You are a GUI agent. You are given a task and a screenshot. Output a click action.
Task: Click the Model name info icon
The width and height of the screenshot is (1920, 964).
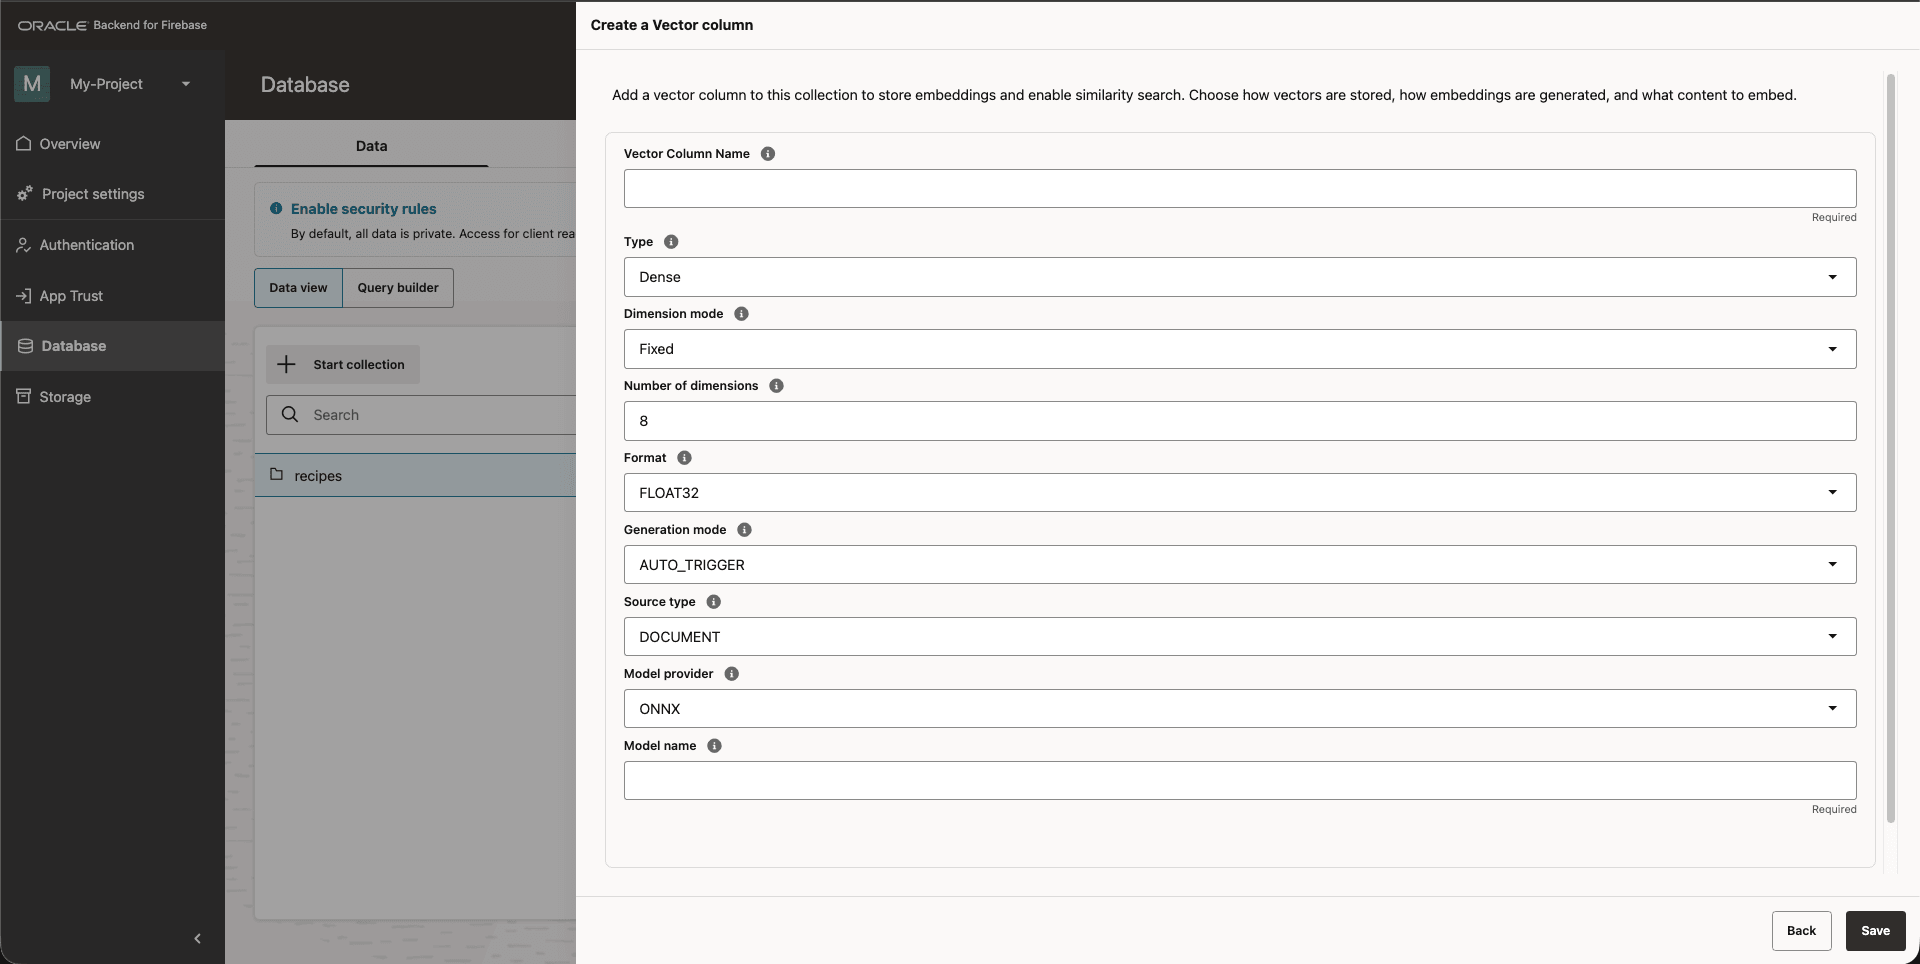(x=714, y=746)
